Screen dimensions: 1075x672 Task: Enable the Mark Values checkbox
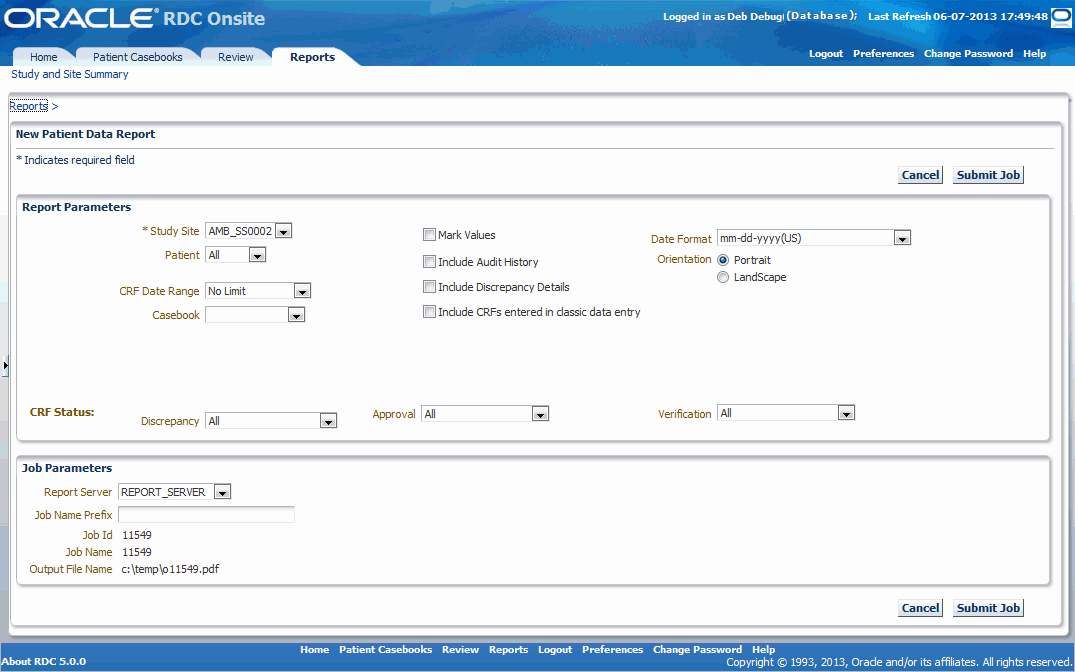click(x=429, y=235)
